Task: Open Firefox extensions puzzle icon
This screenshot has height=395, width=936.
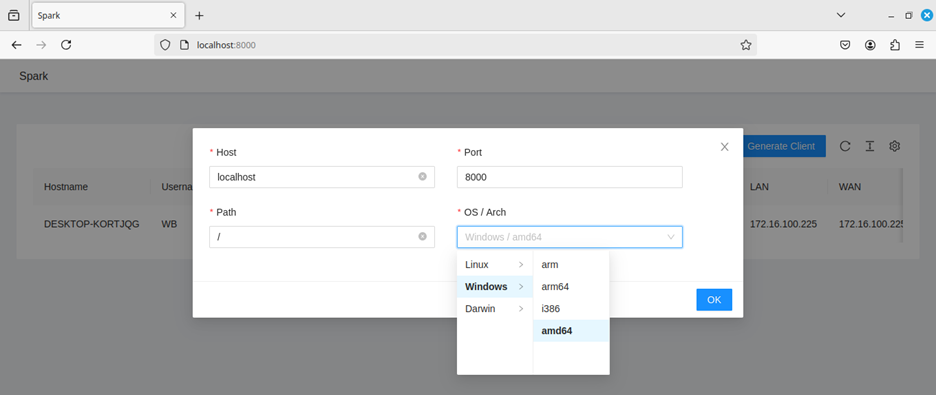Action: [x=895, y=45]
